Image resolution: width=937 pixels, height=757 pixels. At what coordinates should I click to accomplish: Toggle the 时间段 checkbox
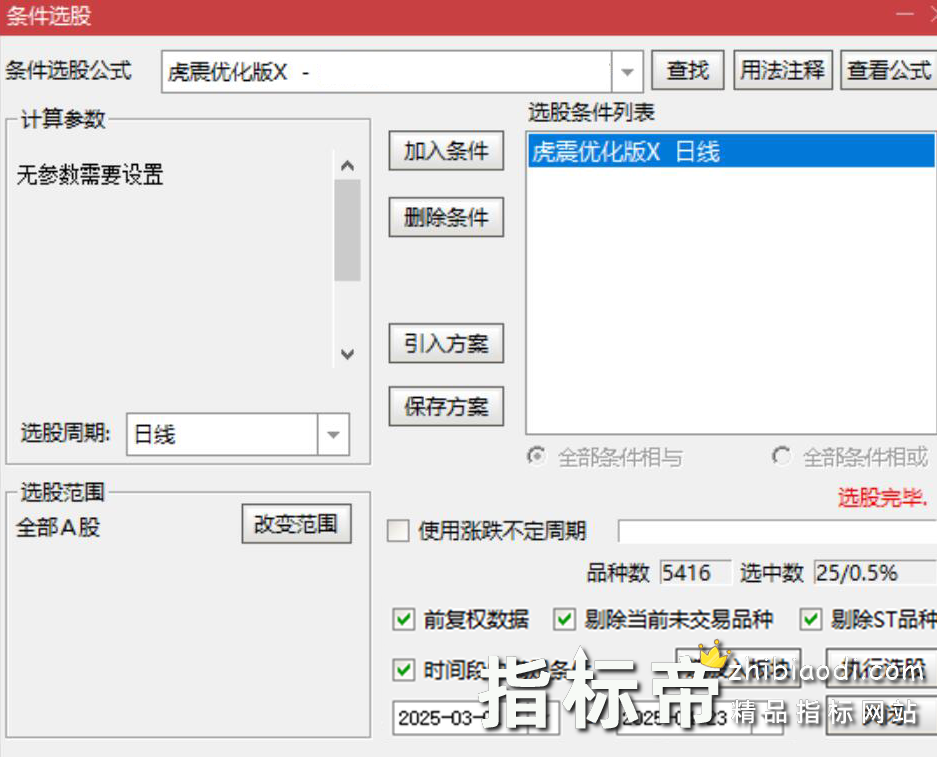[x=403, y=670]
